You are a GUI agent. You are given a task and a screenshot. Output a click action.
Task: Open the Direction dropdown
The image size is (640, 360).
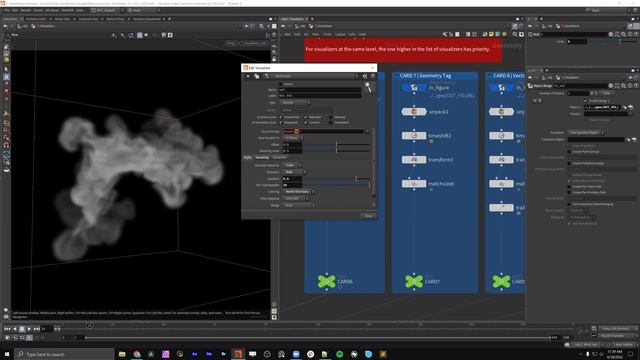pos(294,172)
